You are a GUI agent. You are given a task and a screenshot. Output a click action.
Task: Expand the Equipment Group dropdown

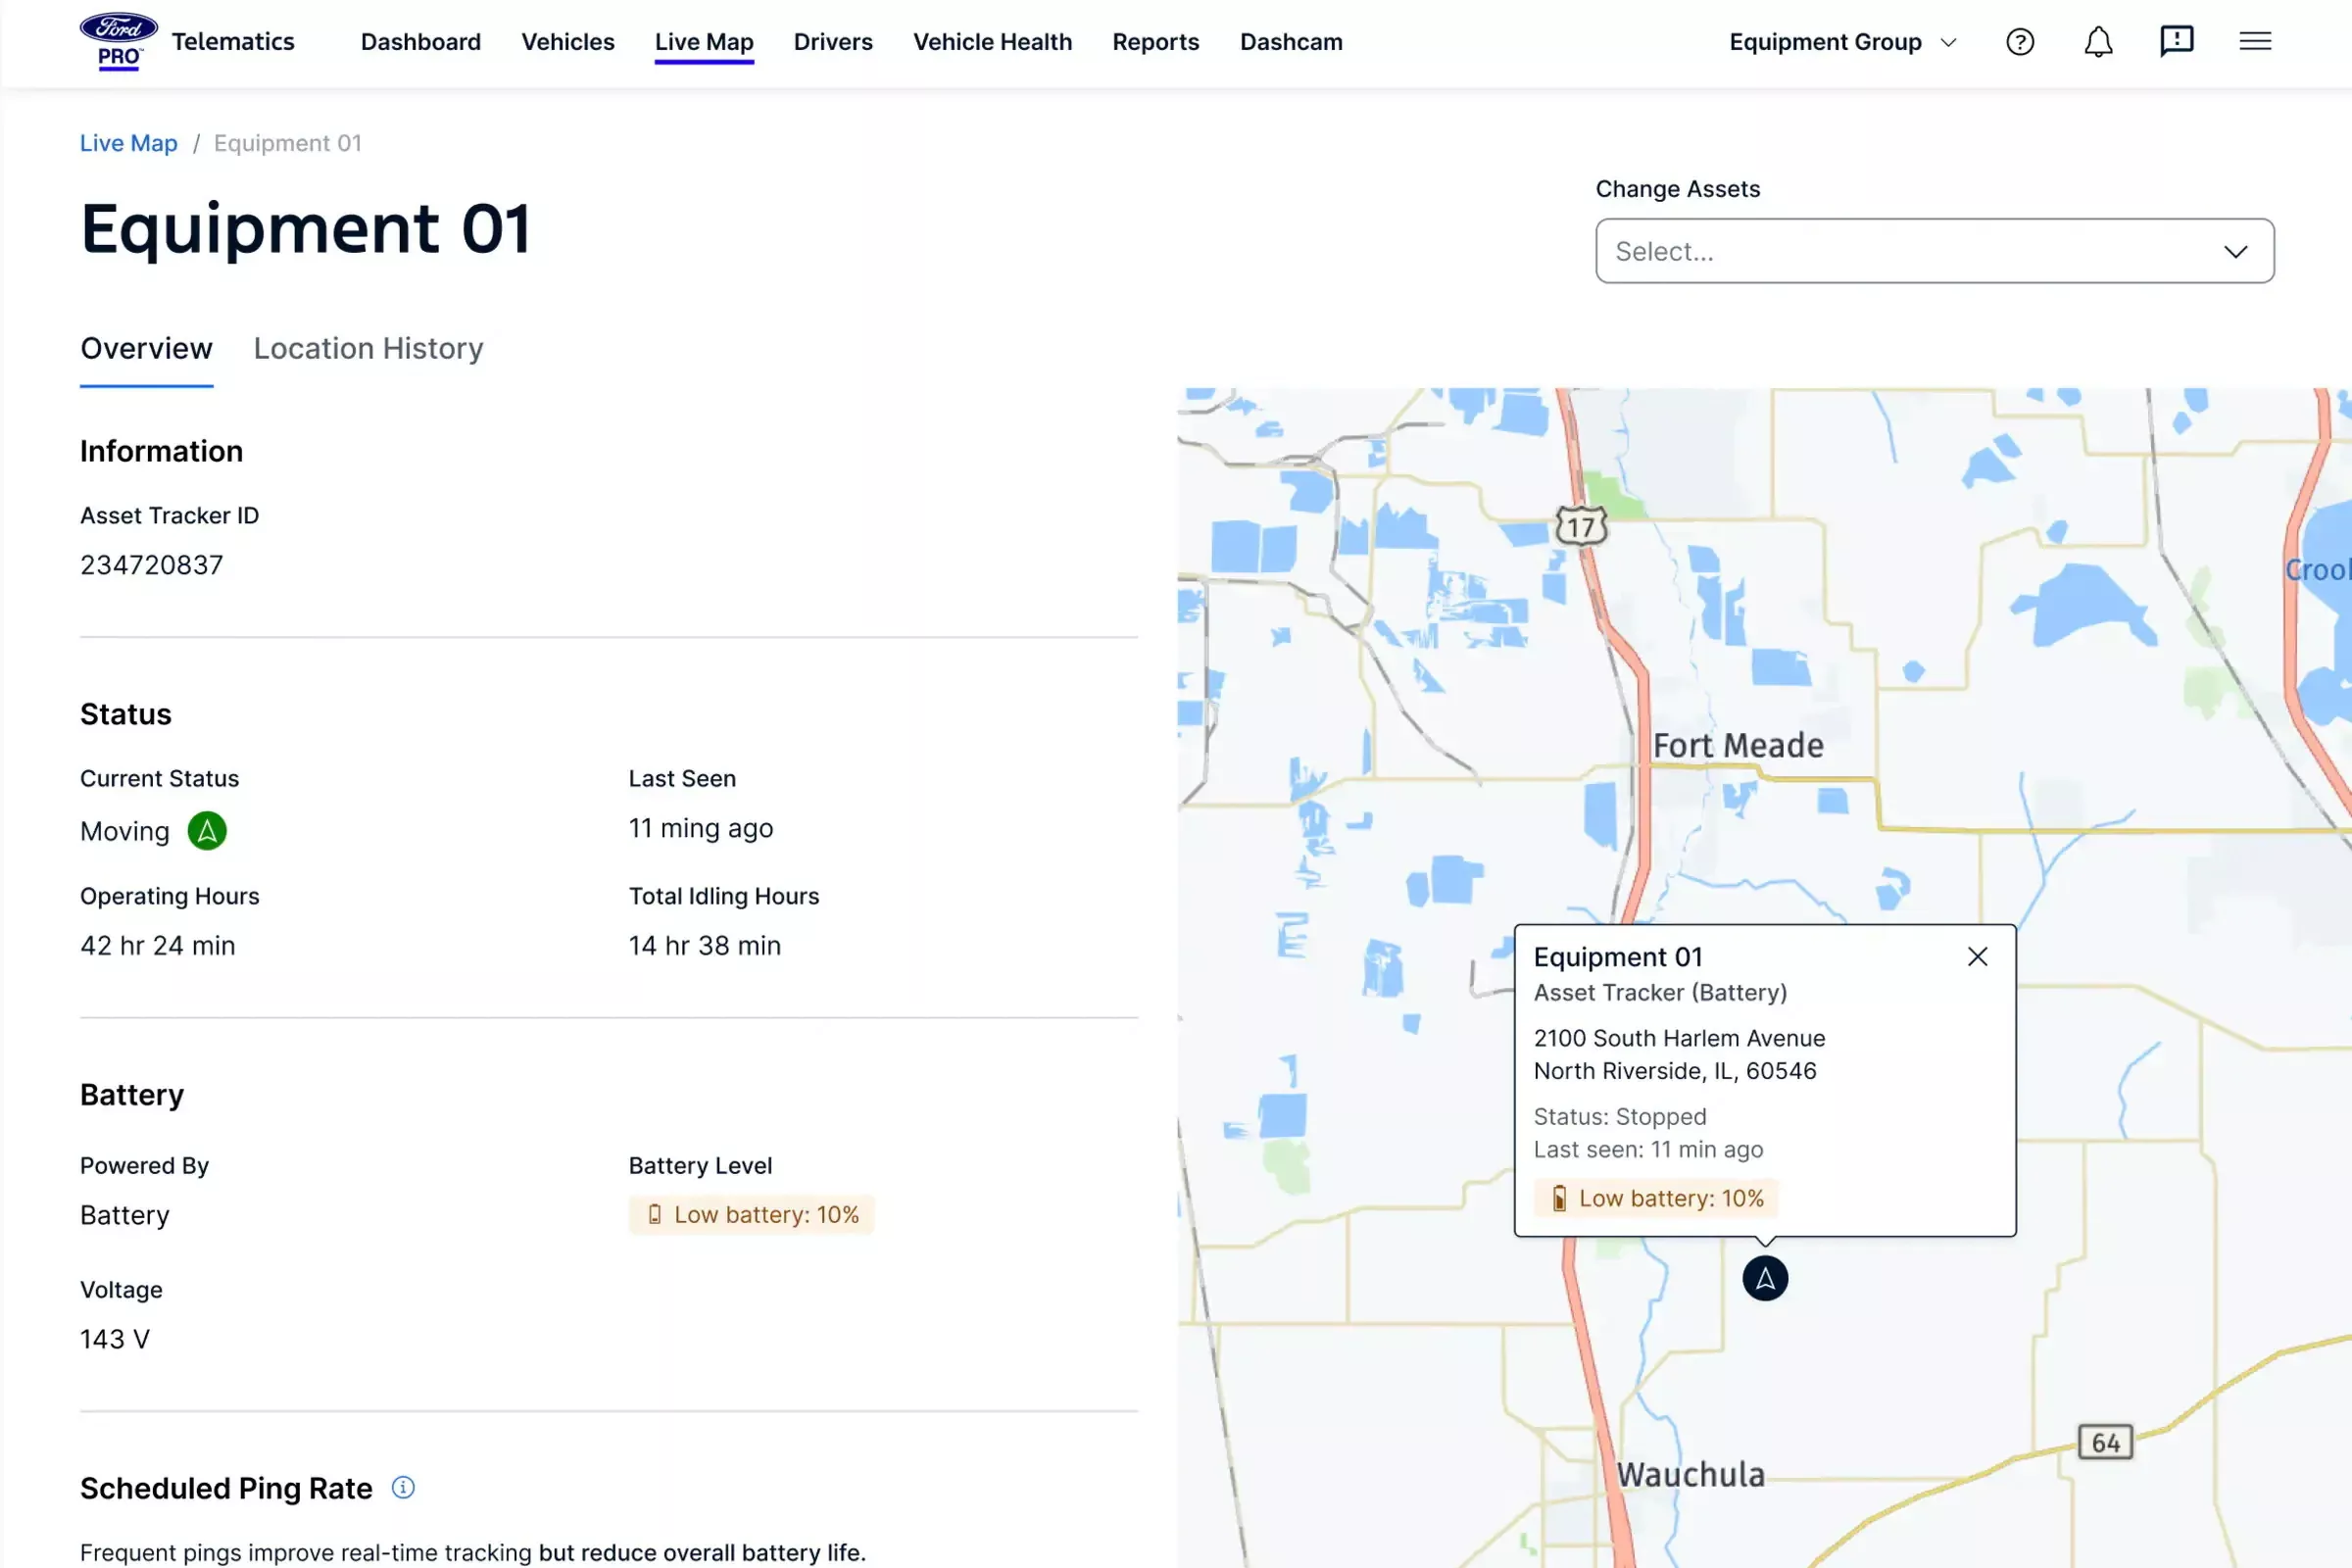click(1842, 42)
